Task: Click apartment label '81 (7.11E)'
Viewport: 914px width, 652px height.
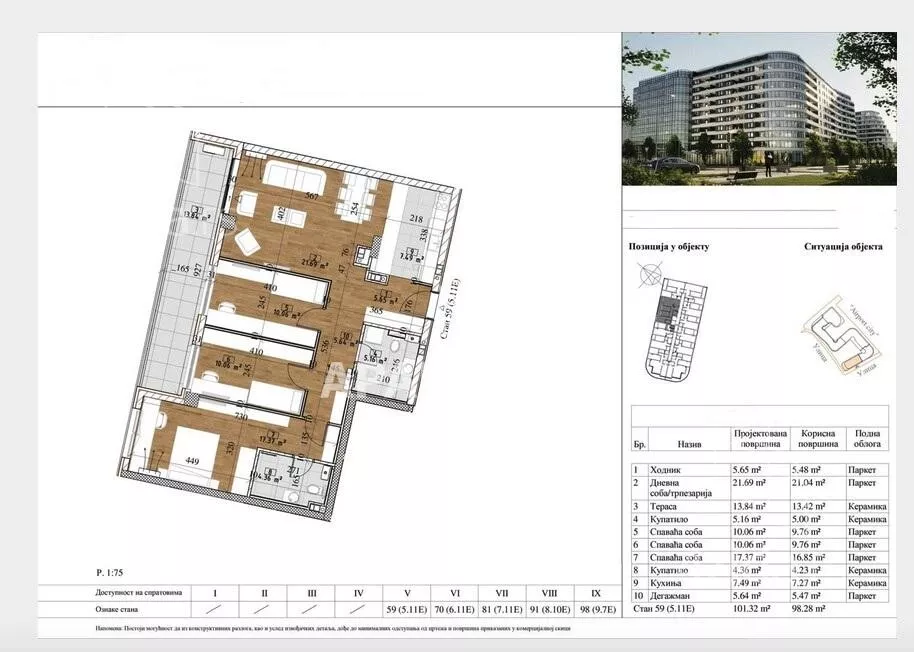Action: coord(502,610)
